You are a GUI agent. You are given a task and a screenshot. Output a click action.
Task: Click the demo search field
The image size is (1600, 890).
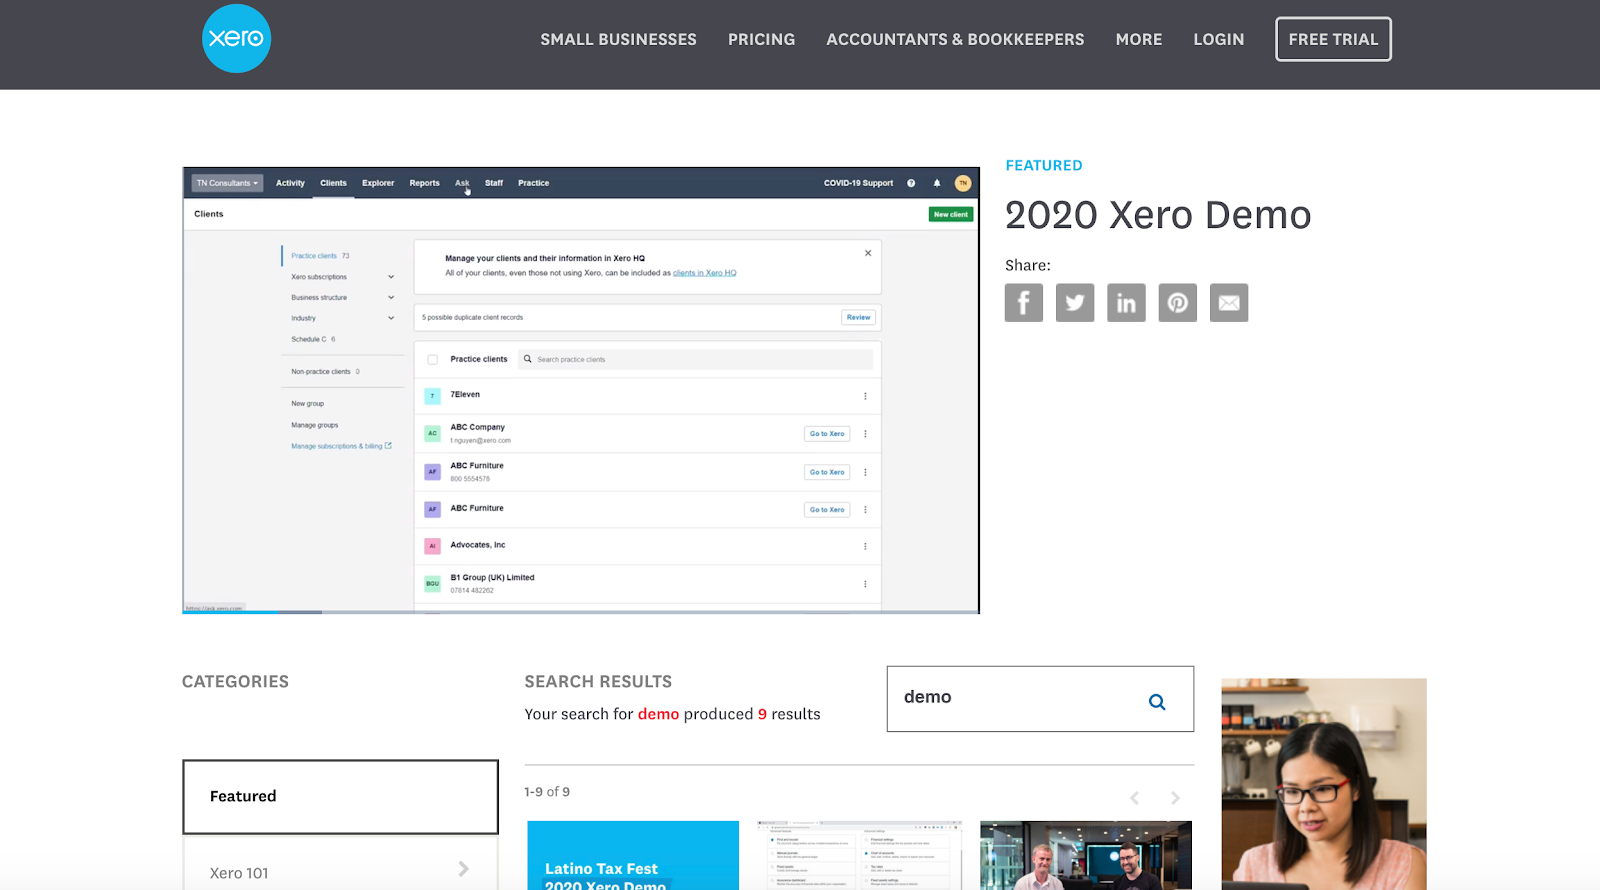[1040, 699]
